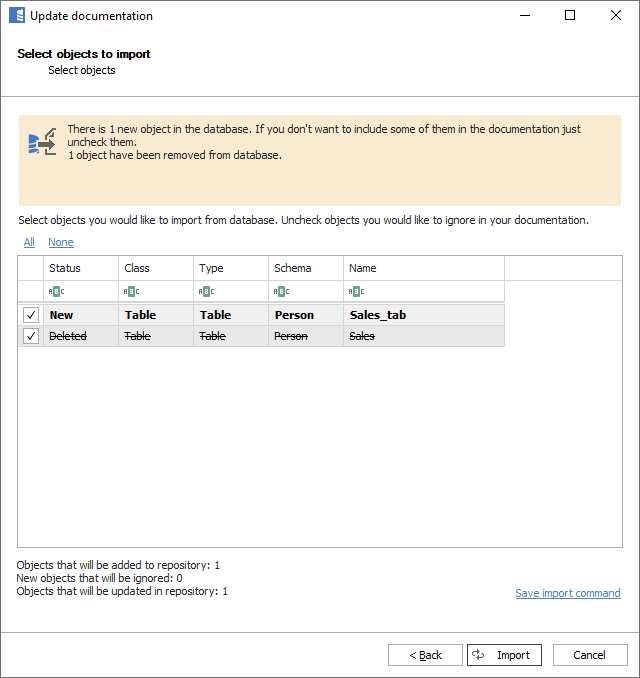
Task: Sort by the Name column header
Action: (x=423, y=268)
